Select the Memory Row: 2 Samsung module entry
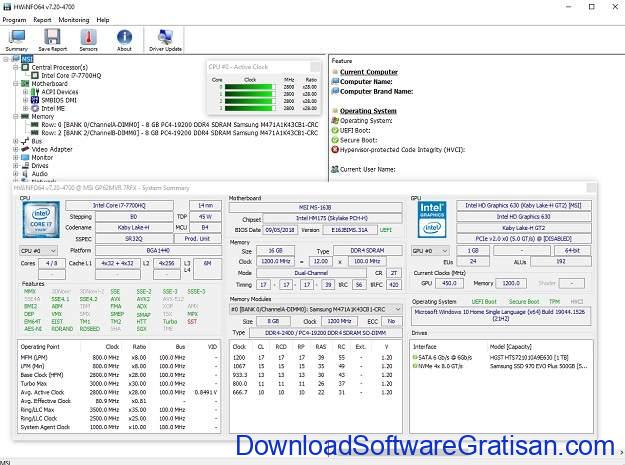This screenshot has height=465, width=625. click(x=180, y=133)
